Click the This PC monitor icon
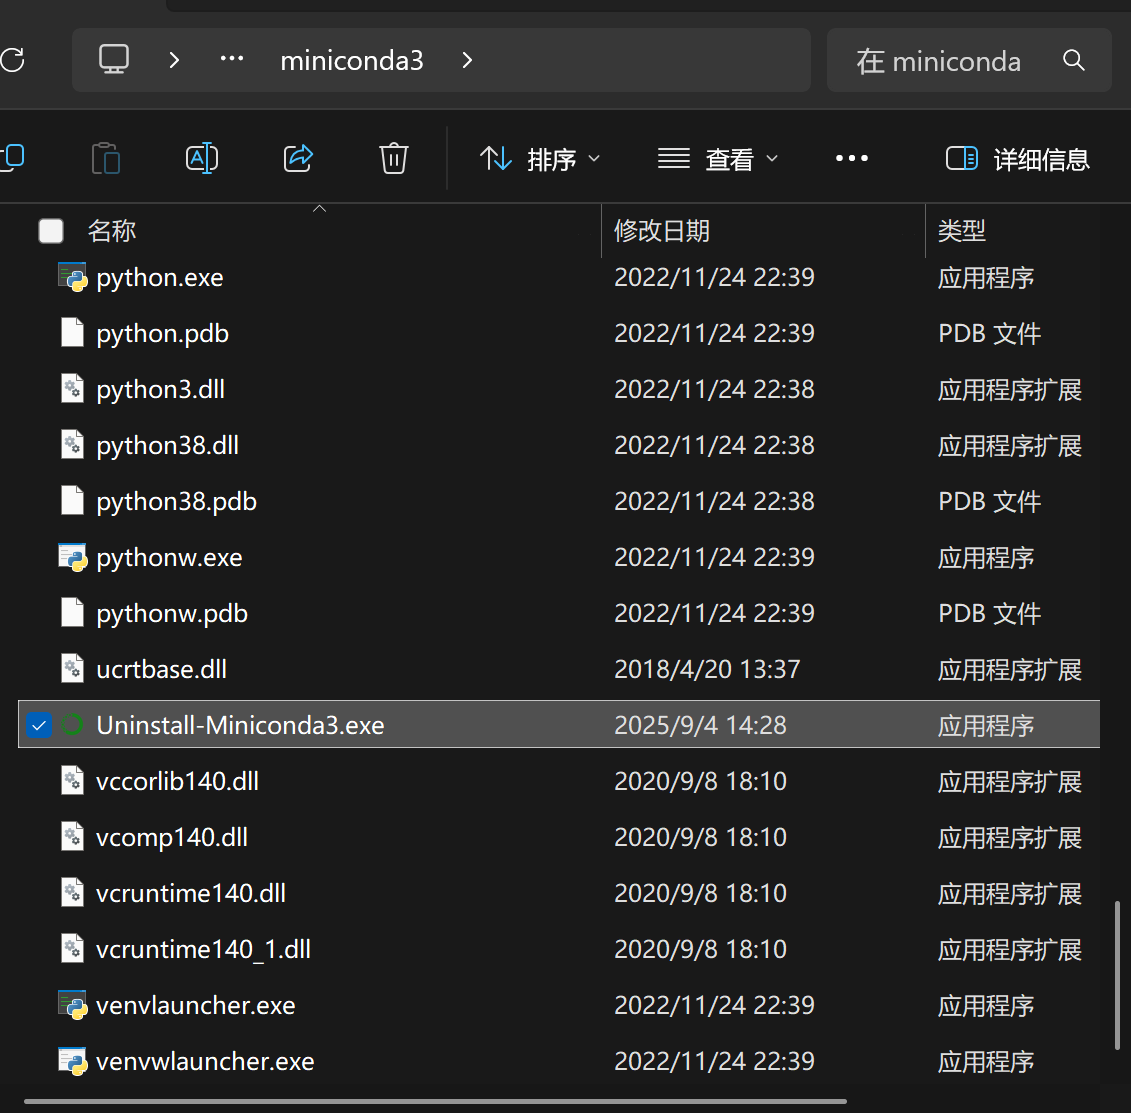This screenshot has height=1113, width=1131. click(x=114, y=59)
